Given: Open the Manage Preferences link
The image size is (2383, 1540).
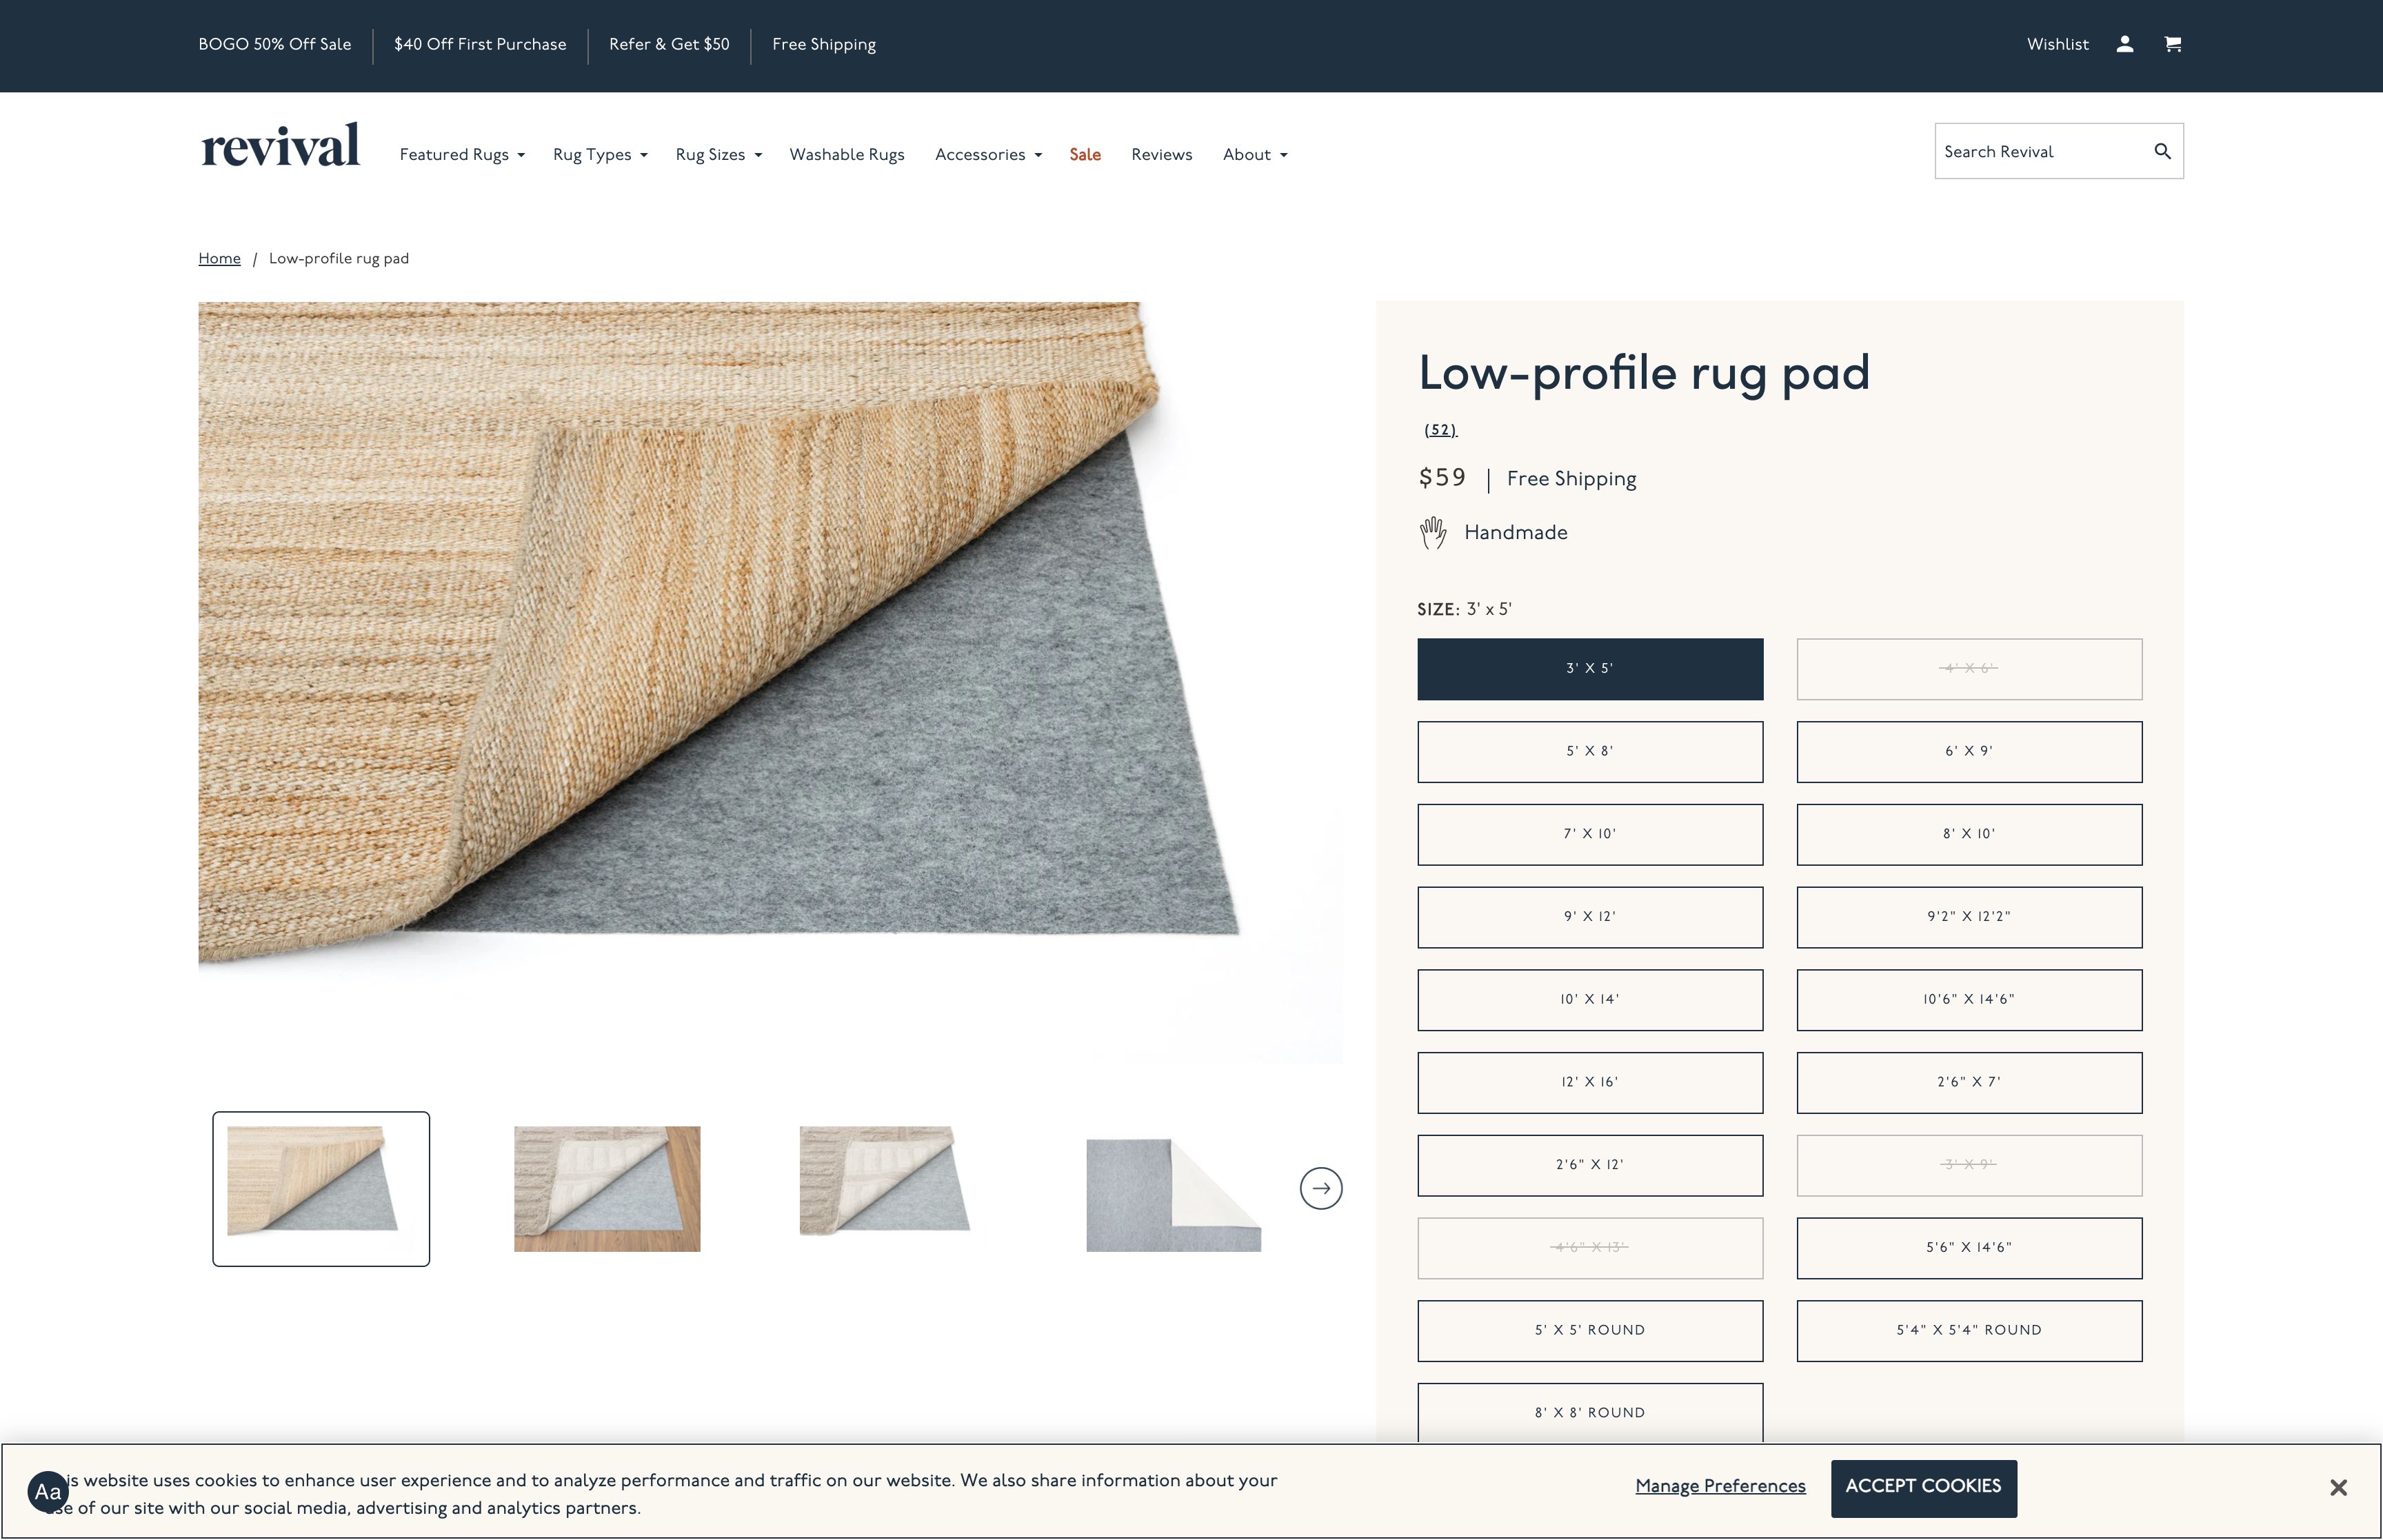Looking at the screenshot, I should (1719, 1486).
